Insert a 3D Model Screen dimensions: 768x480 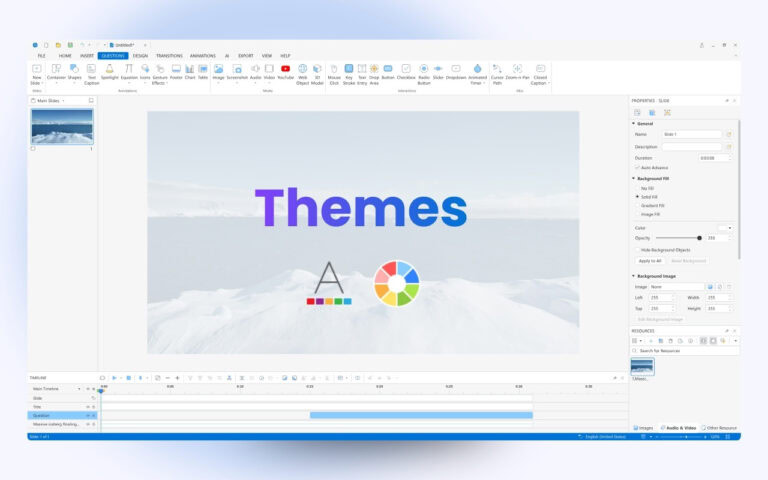click(x=317, y=74)
